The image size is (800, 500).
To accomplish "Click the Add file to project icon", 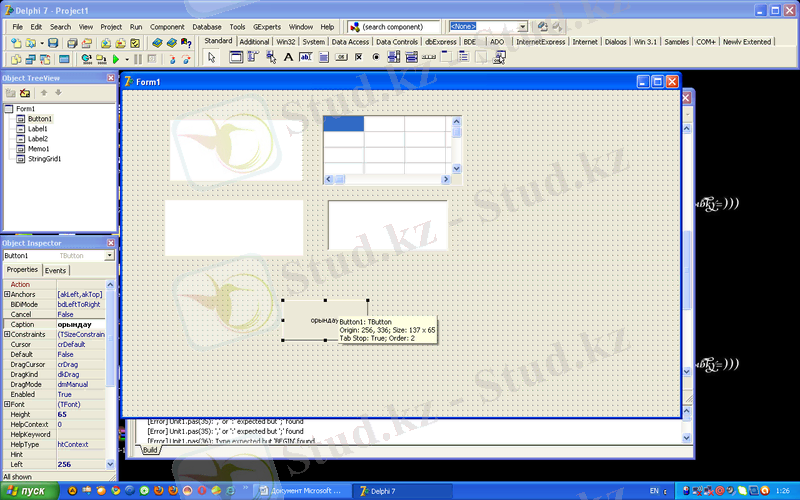I will [106, 43].
